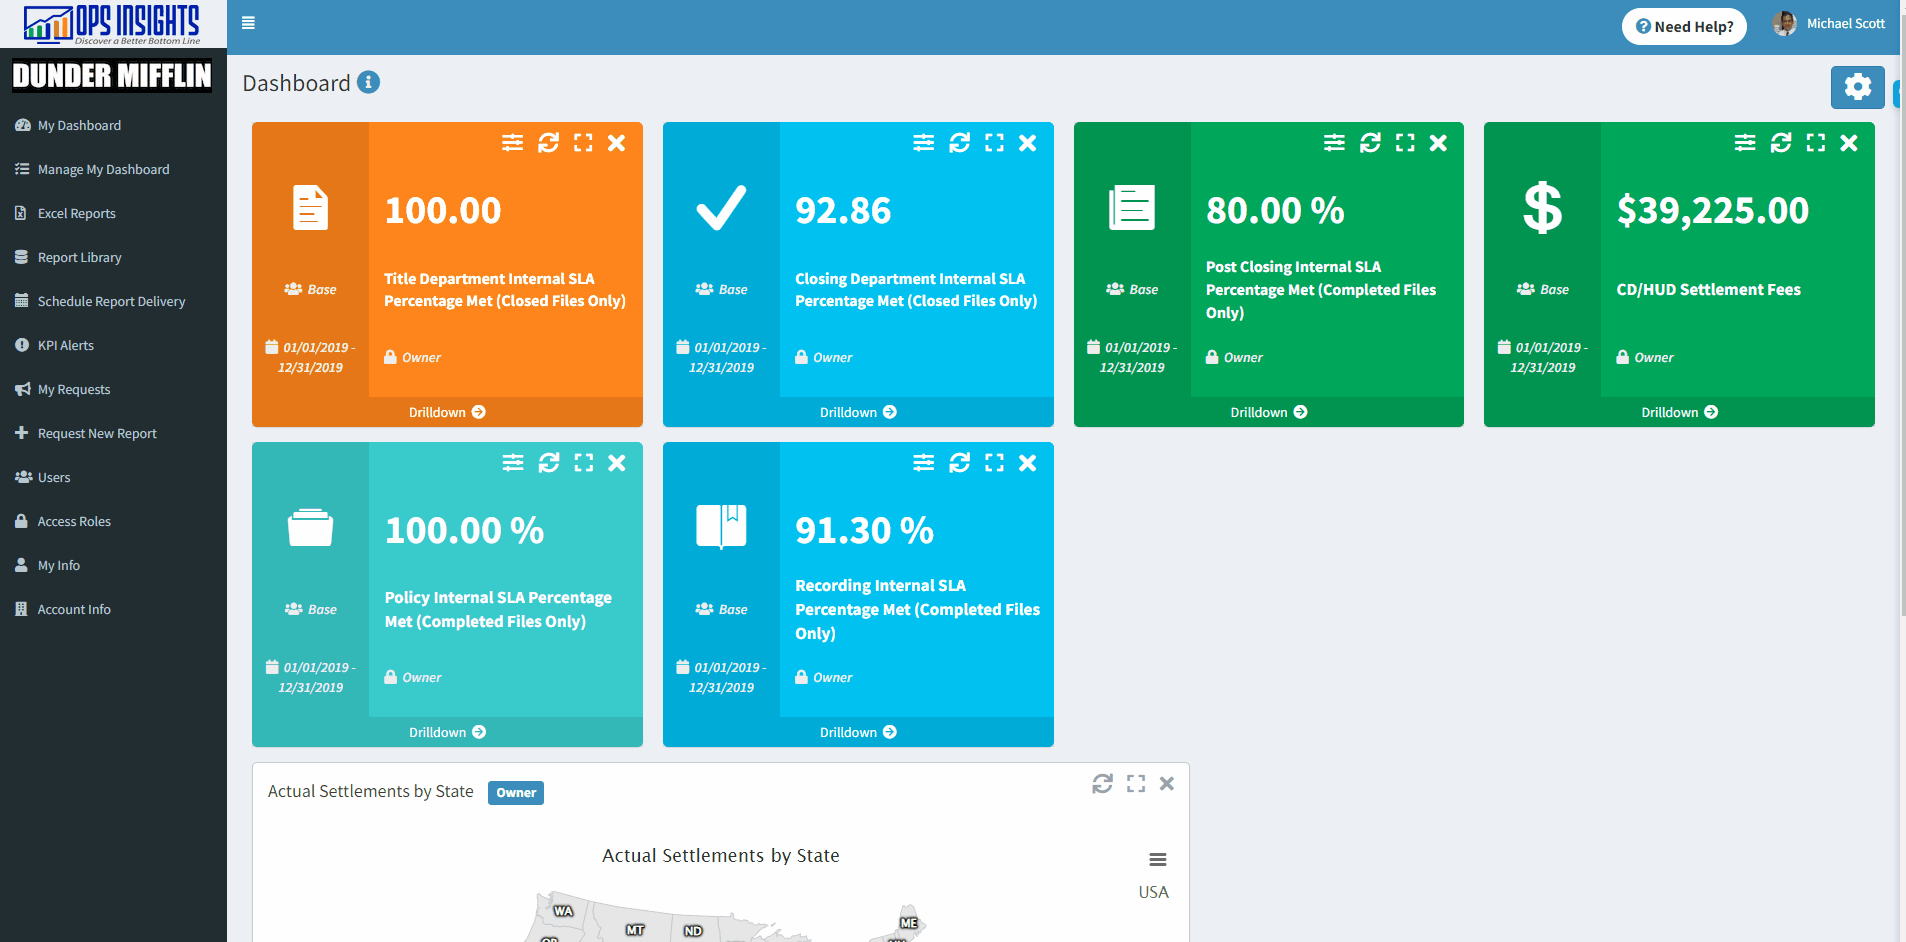Viewport: 1906px width, 942px height.
Task: Refresh the Actual Settlements by State chart
Action: tap(1102, 784)
